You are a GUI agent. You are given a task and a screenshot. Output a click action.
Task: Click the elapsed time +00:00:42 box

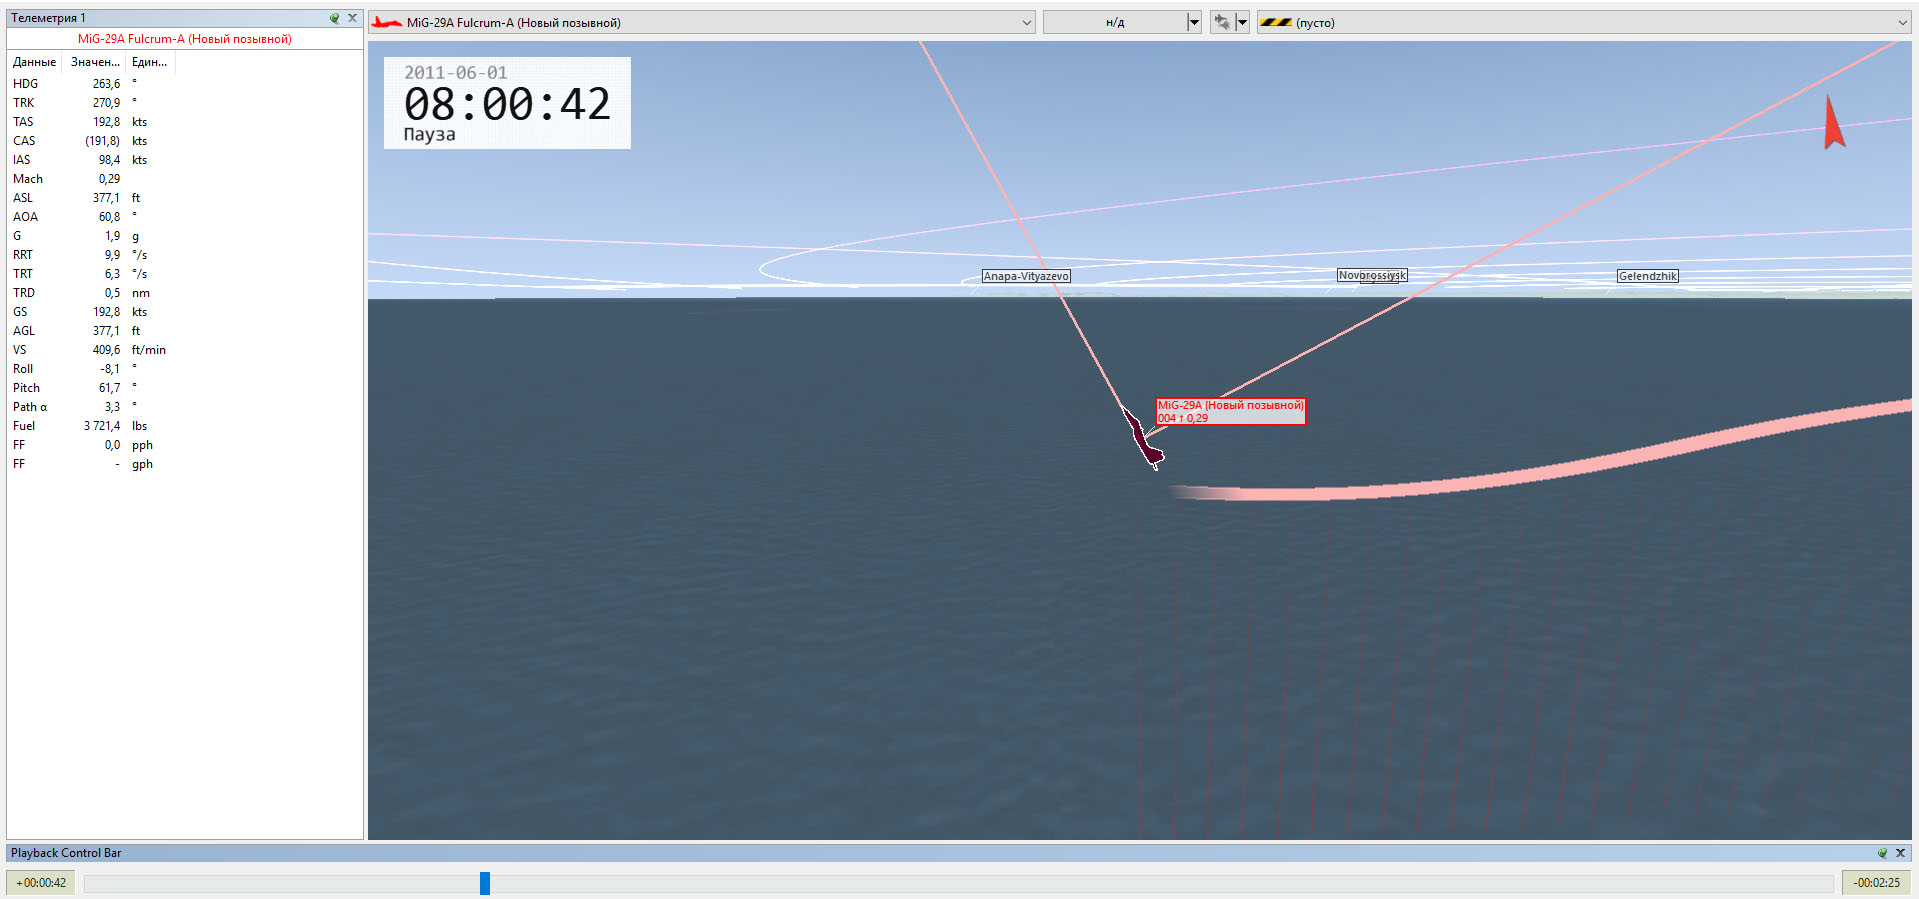point(41,883)
